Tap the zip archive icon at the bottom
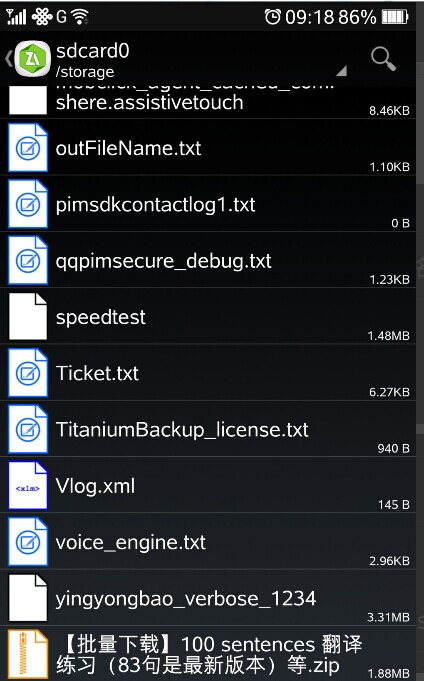Screen dimensions: 424x681 click(28, 655)
